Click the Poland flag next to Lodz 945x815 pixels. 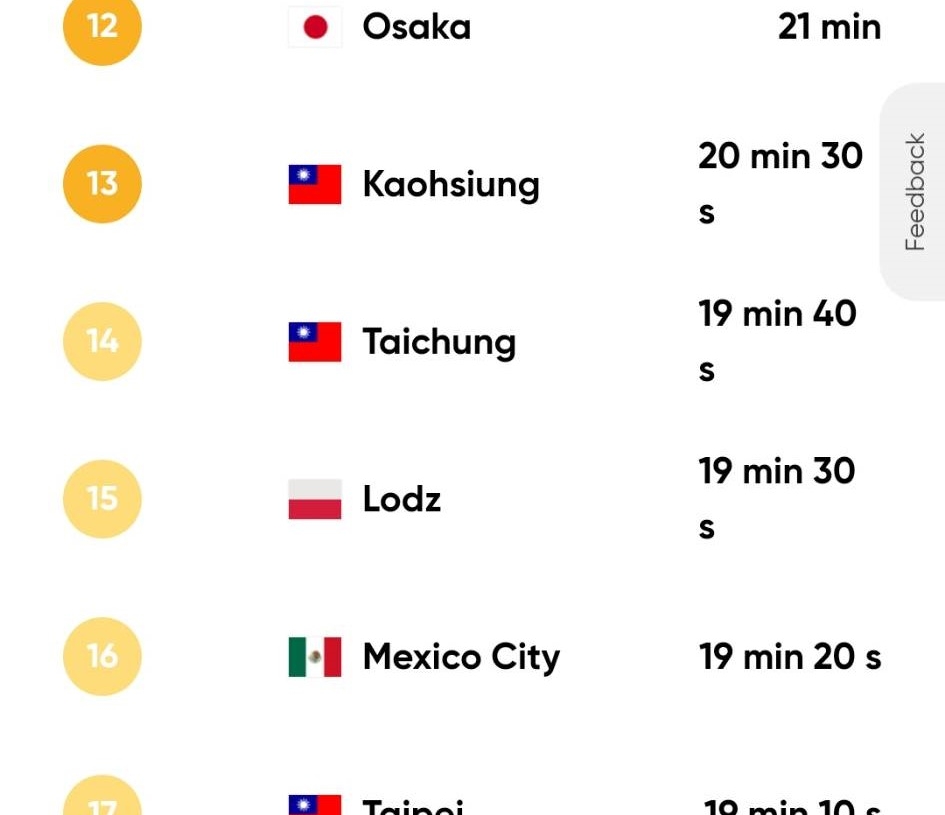point(315,499)
